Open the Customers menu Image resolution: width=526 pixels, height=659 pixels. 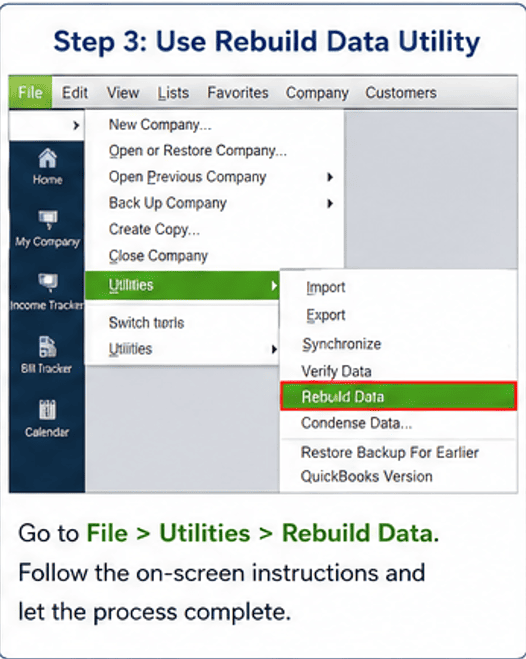point(401,92)
